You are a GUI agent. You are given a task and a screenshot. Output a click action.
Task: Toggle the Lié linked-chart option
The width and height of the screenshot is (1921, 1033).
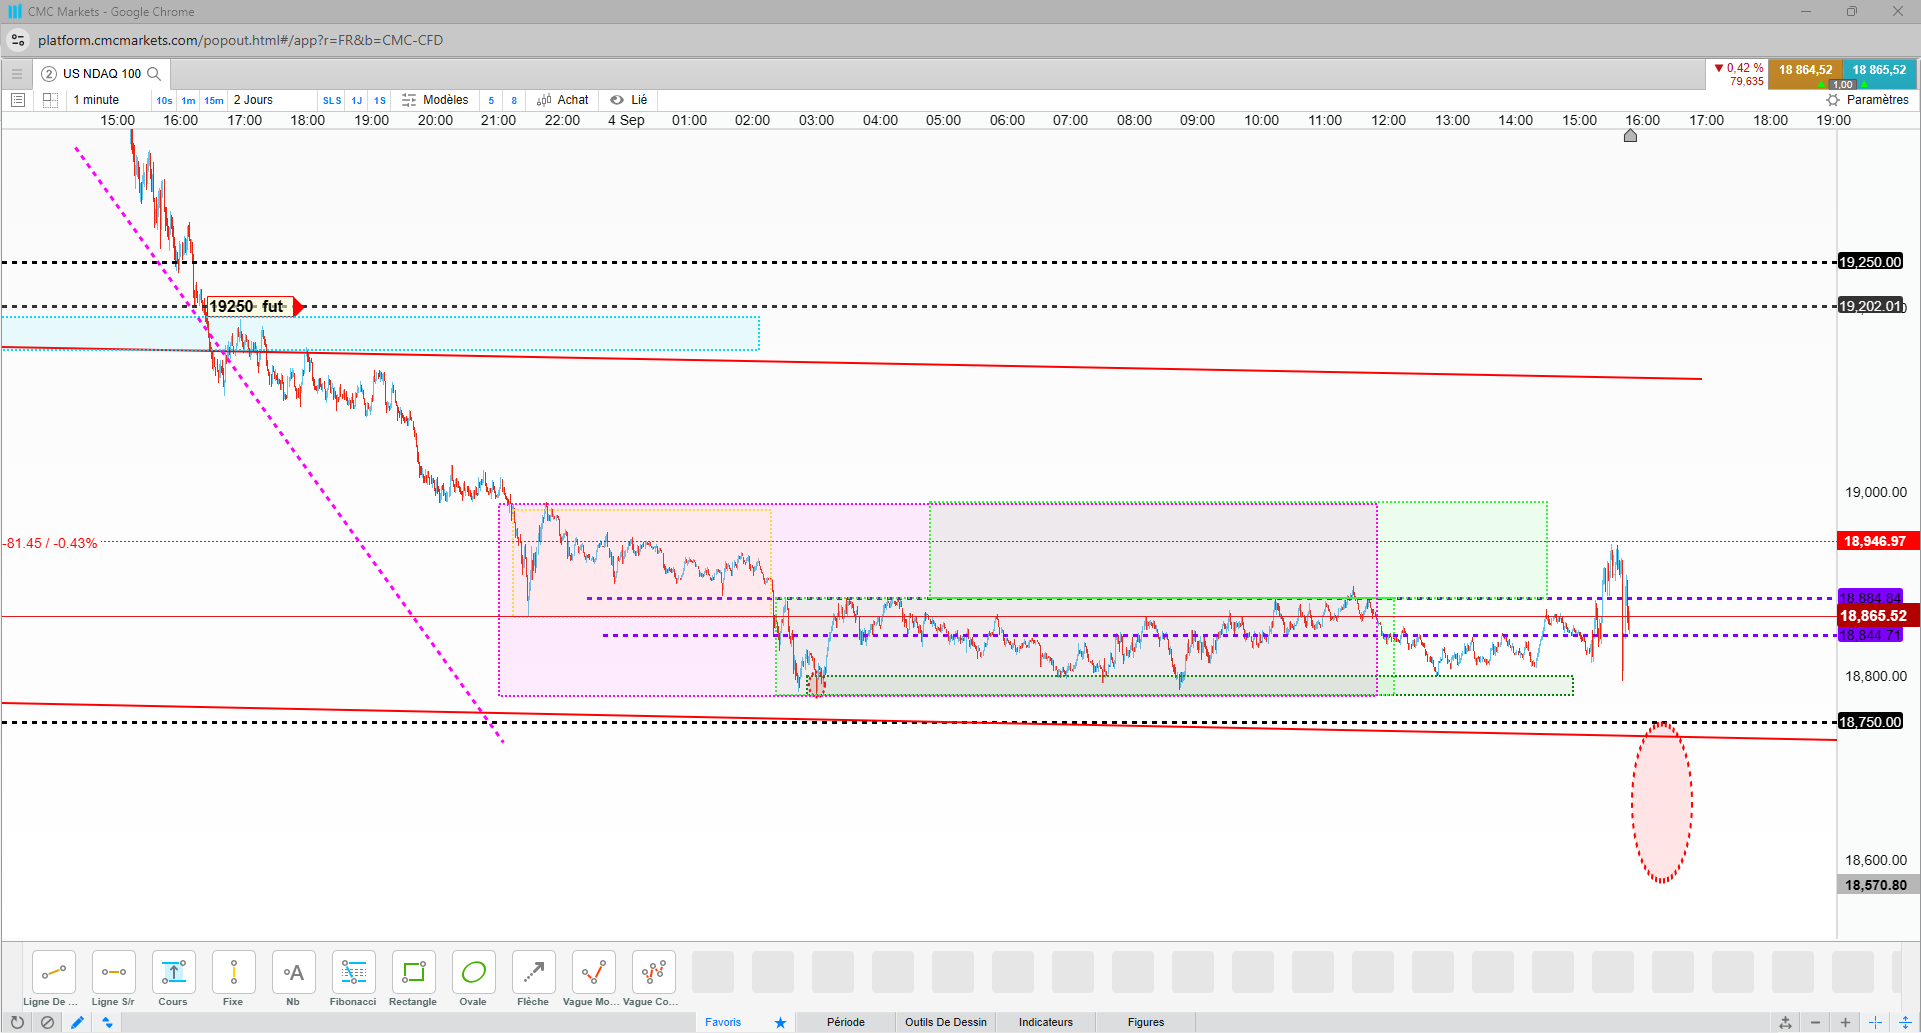click(x=629, y=100)
